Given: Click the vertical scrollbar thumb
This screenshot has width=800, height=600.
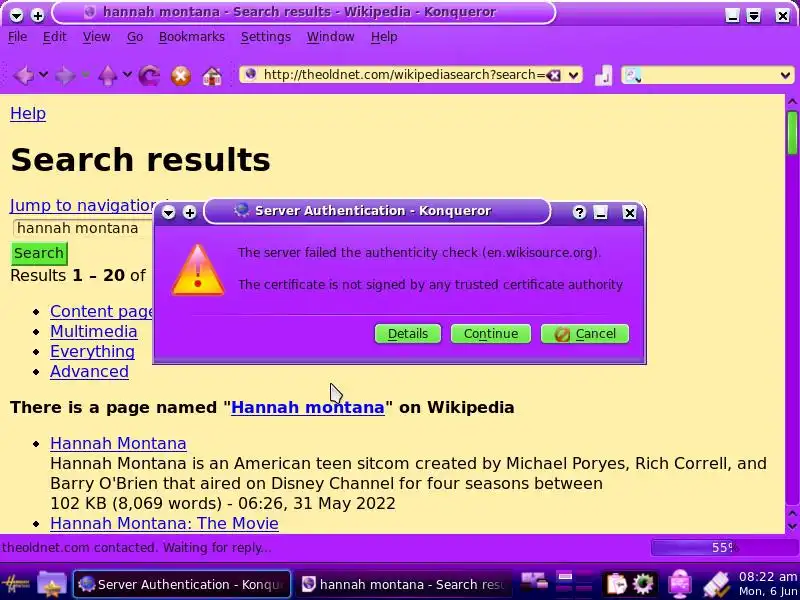Looking at the screenshot, I should coord(792,133).
